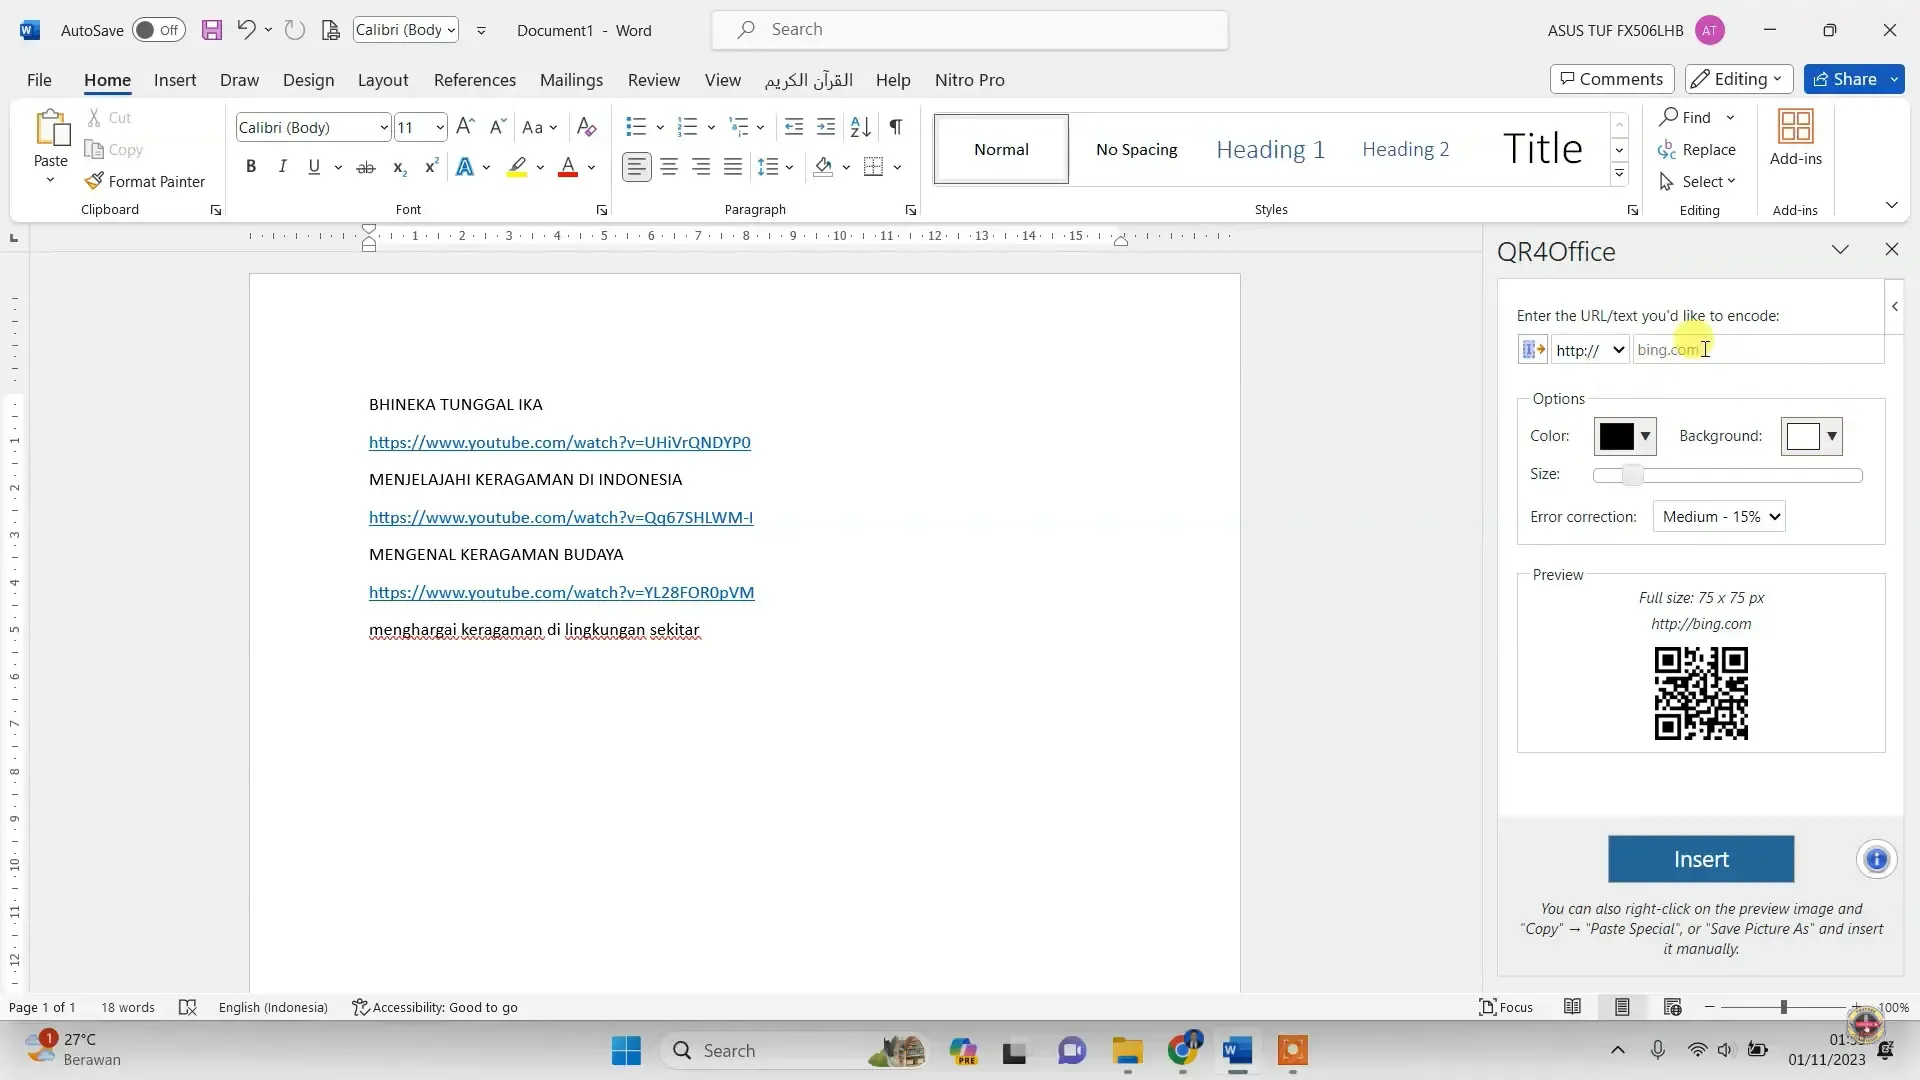Open the spelling proofing status icon
1920x1080 pixels.
tap(187, 1007)
